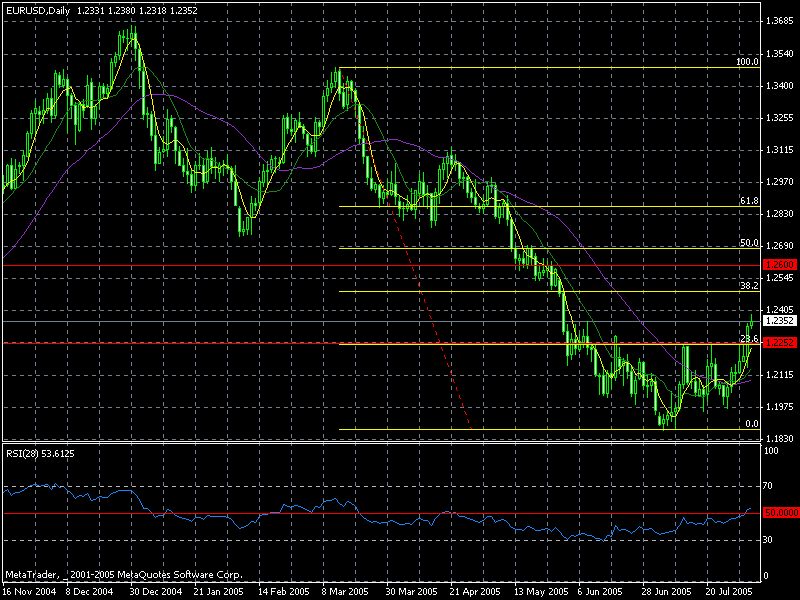The height and width of the screenshot is (600, 800).
Task: Click the Fibonacci 61.8 level label
Action: [x=749, y=201]
